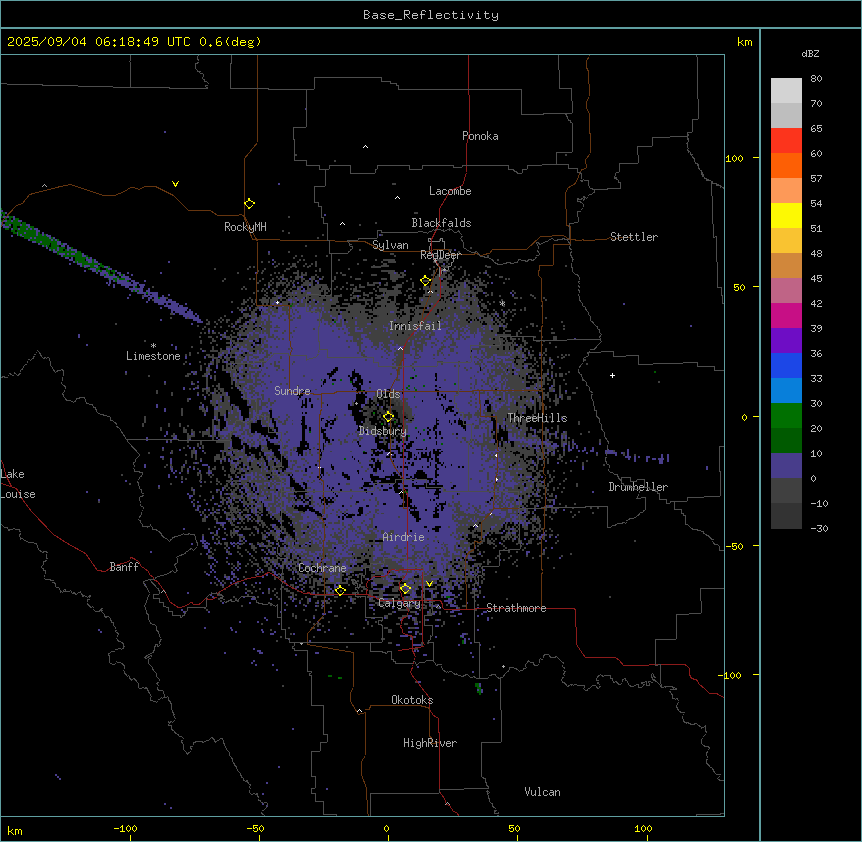Screen dimensions: 862x842
Task: Click the white plus marker north of Drumheller
Action: [x=612, y=375]
